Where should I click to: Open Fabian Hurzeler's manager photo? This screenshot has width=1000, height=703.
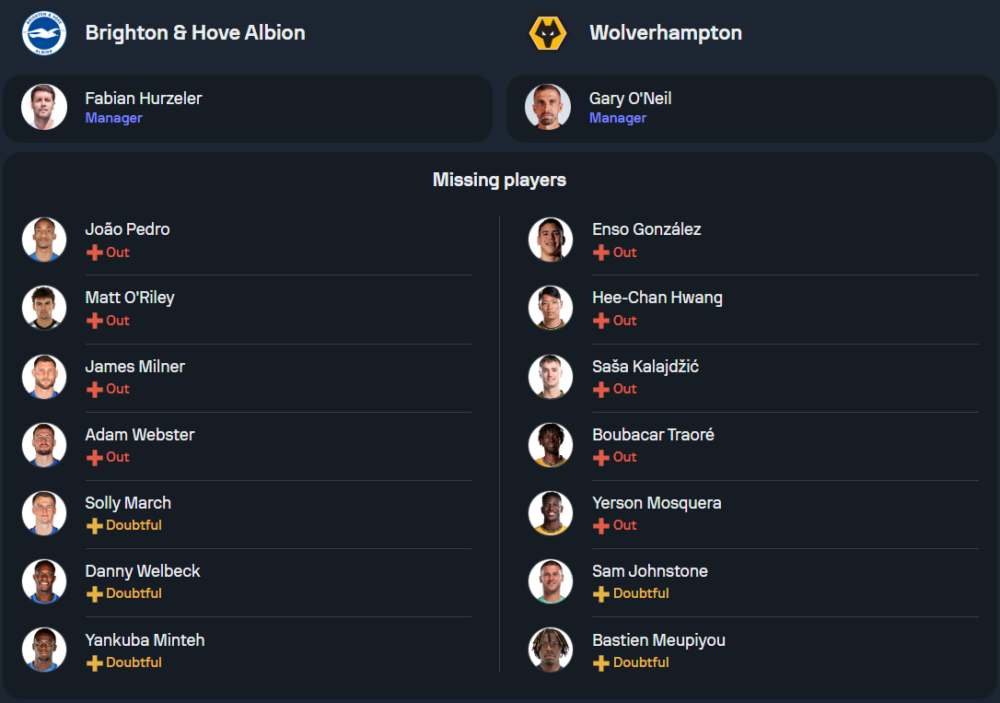pos(44,107)
